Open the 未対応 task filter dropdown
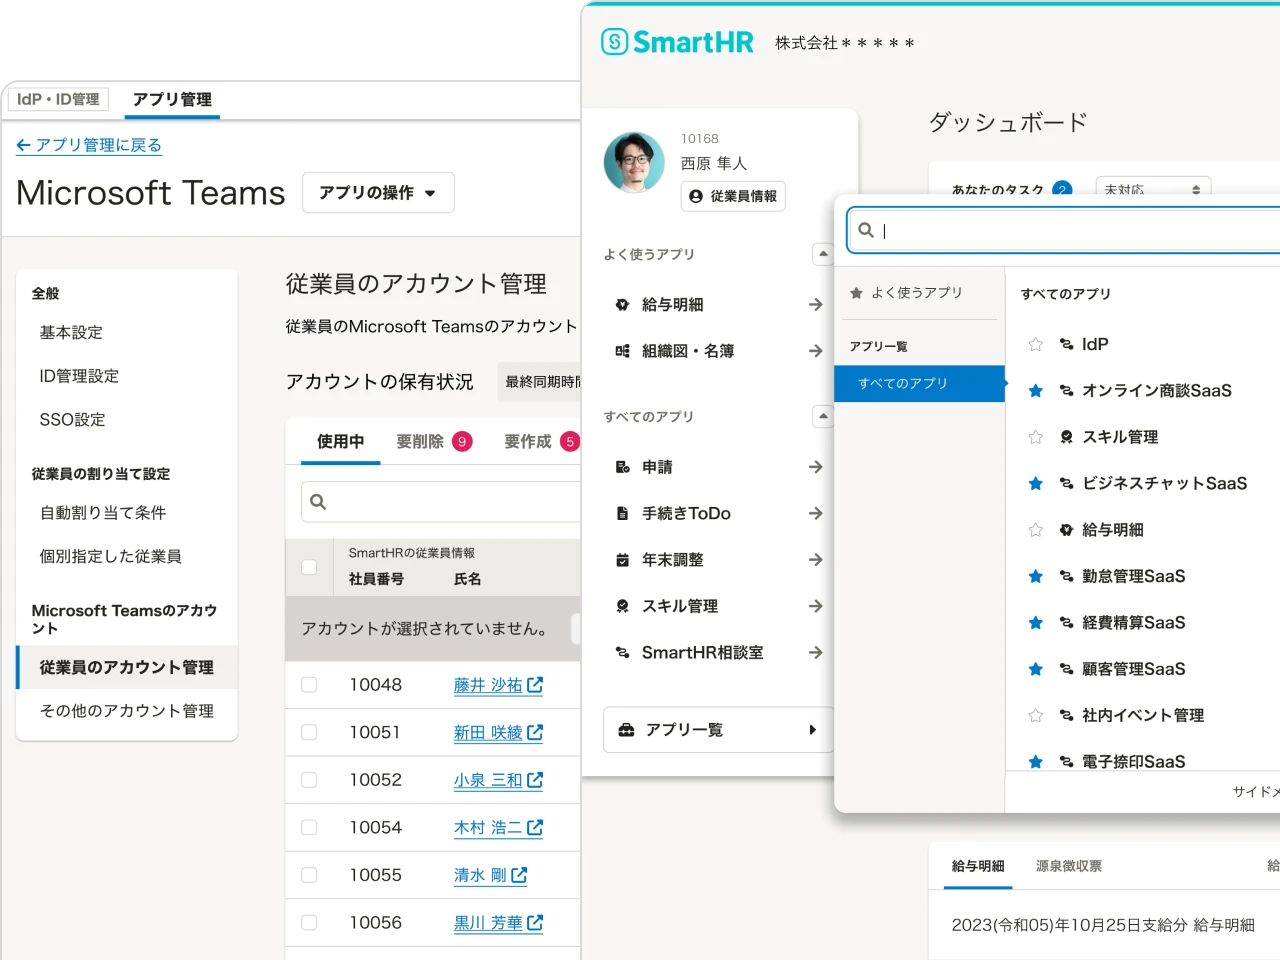The height and width of the screenshot is (960, 1280). coord(1153,189)
